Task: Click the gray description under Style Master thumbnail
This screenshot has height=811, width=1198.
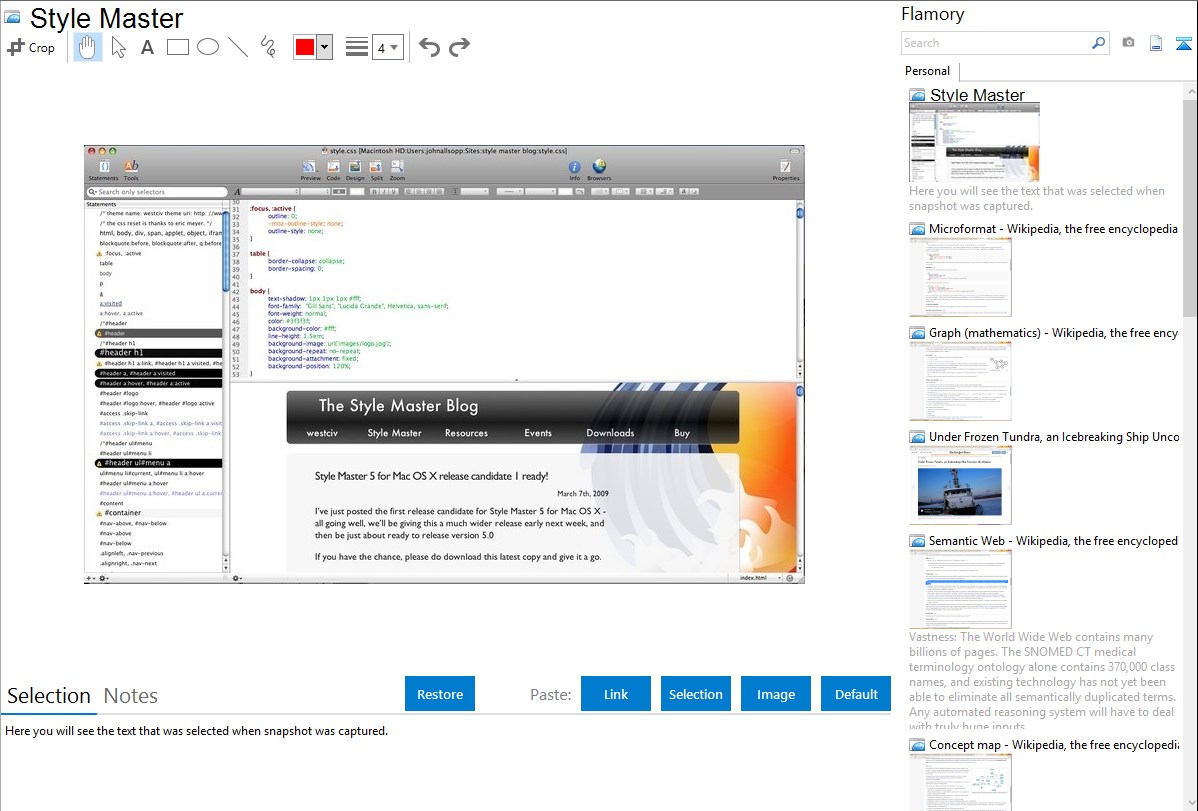Action: [1037, 199]
